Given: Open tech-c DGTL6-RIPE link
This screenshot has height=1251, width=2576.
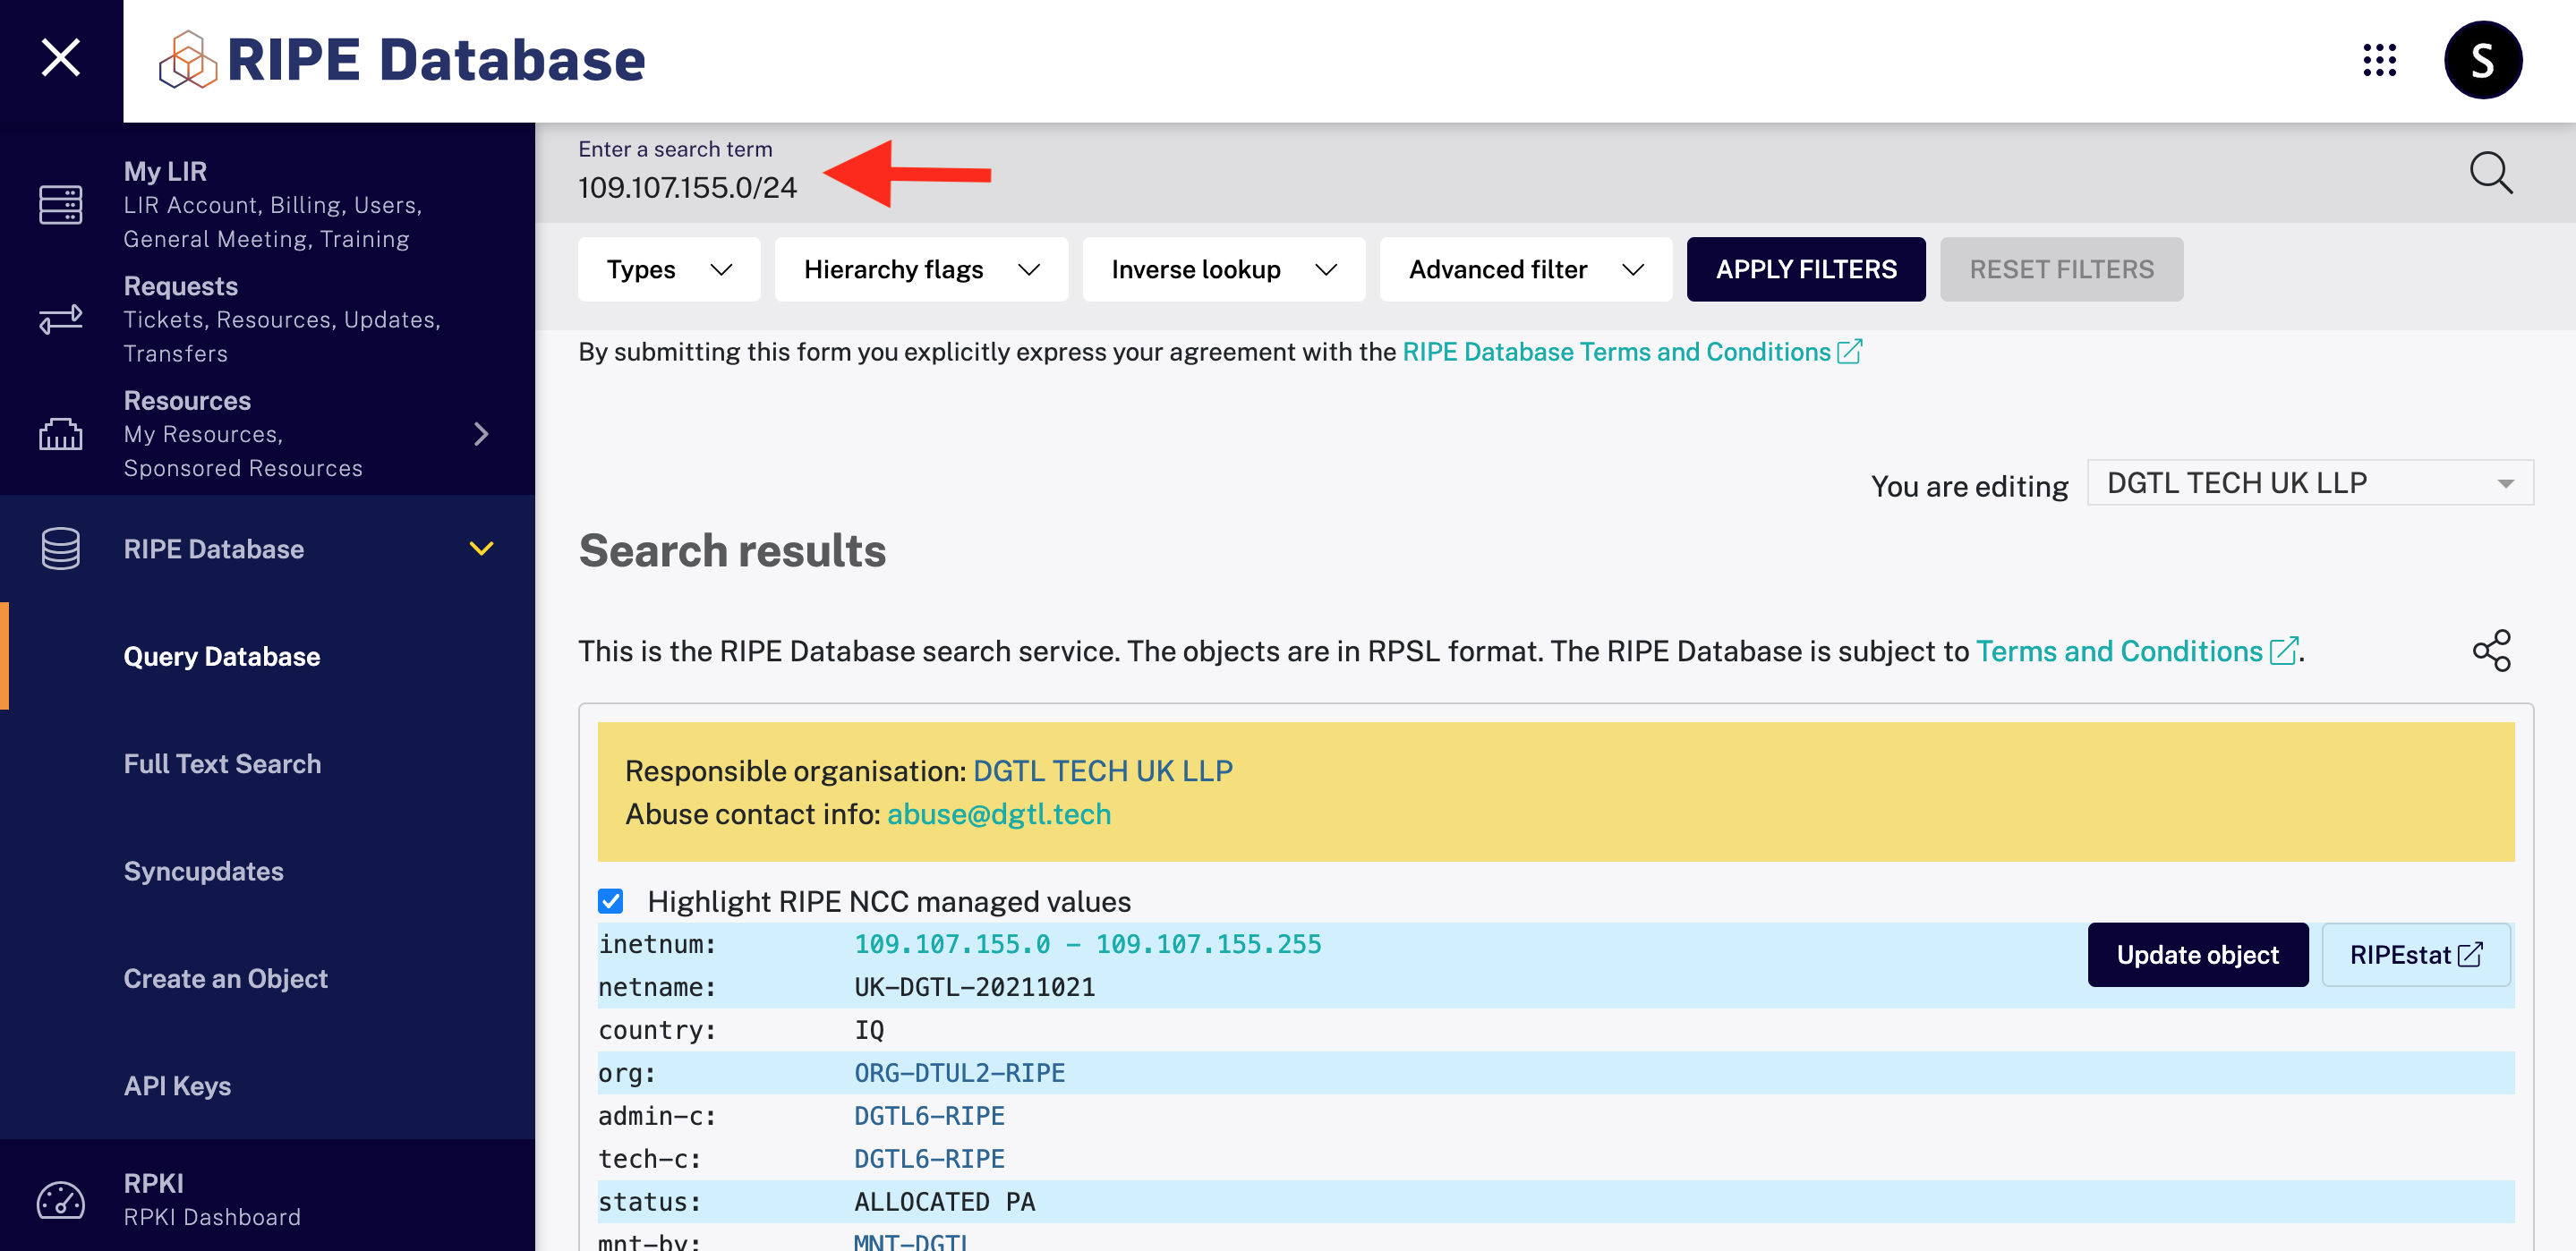Looking at the screenshot, I should 929,1159.
